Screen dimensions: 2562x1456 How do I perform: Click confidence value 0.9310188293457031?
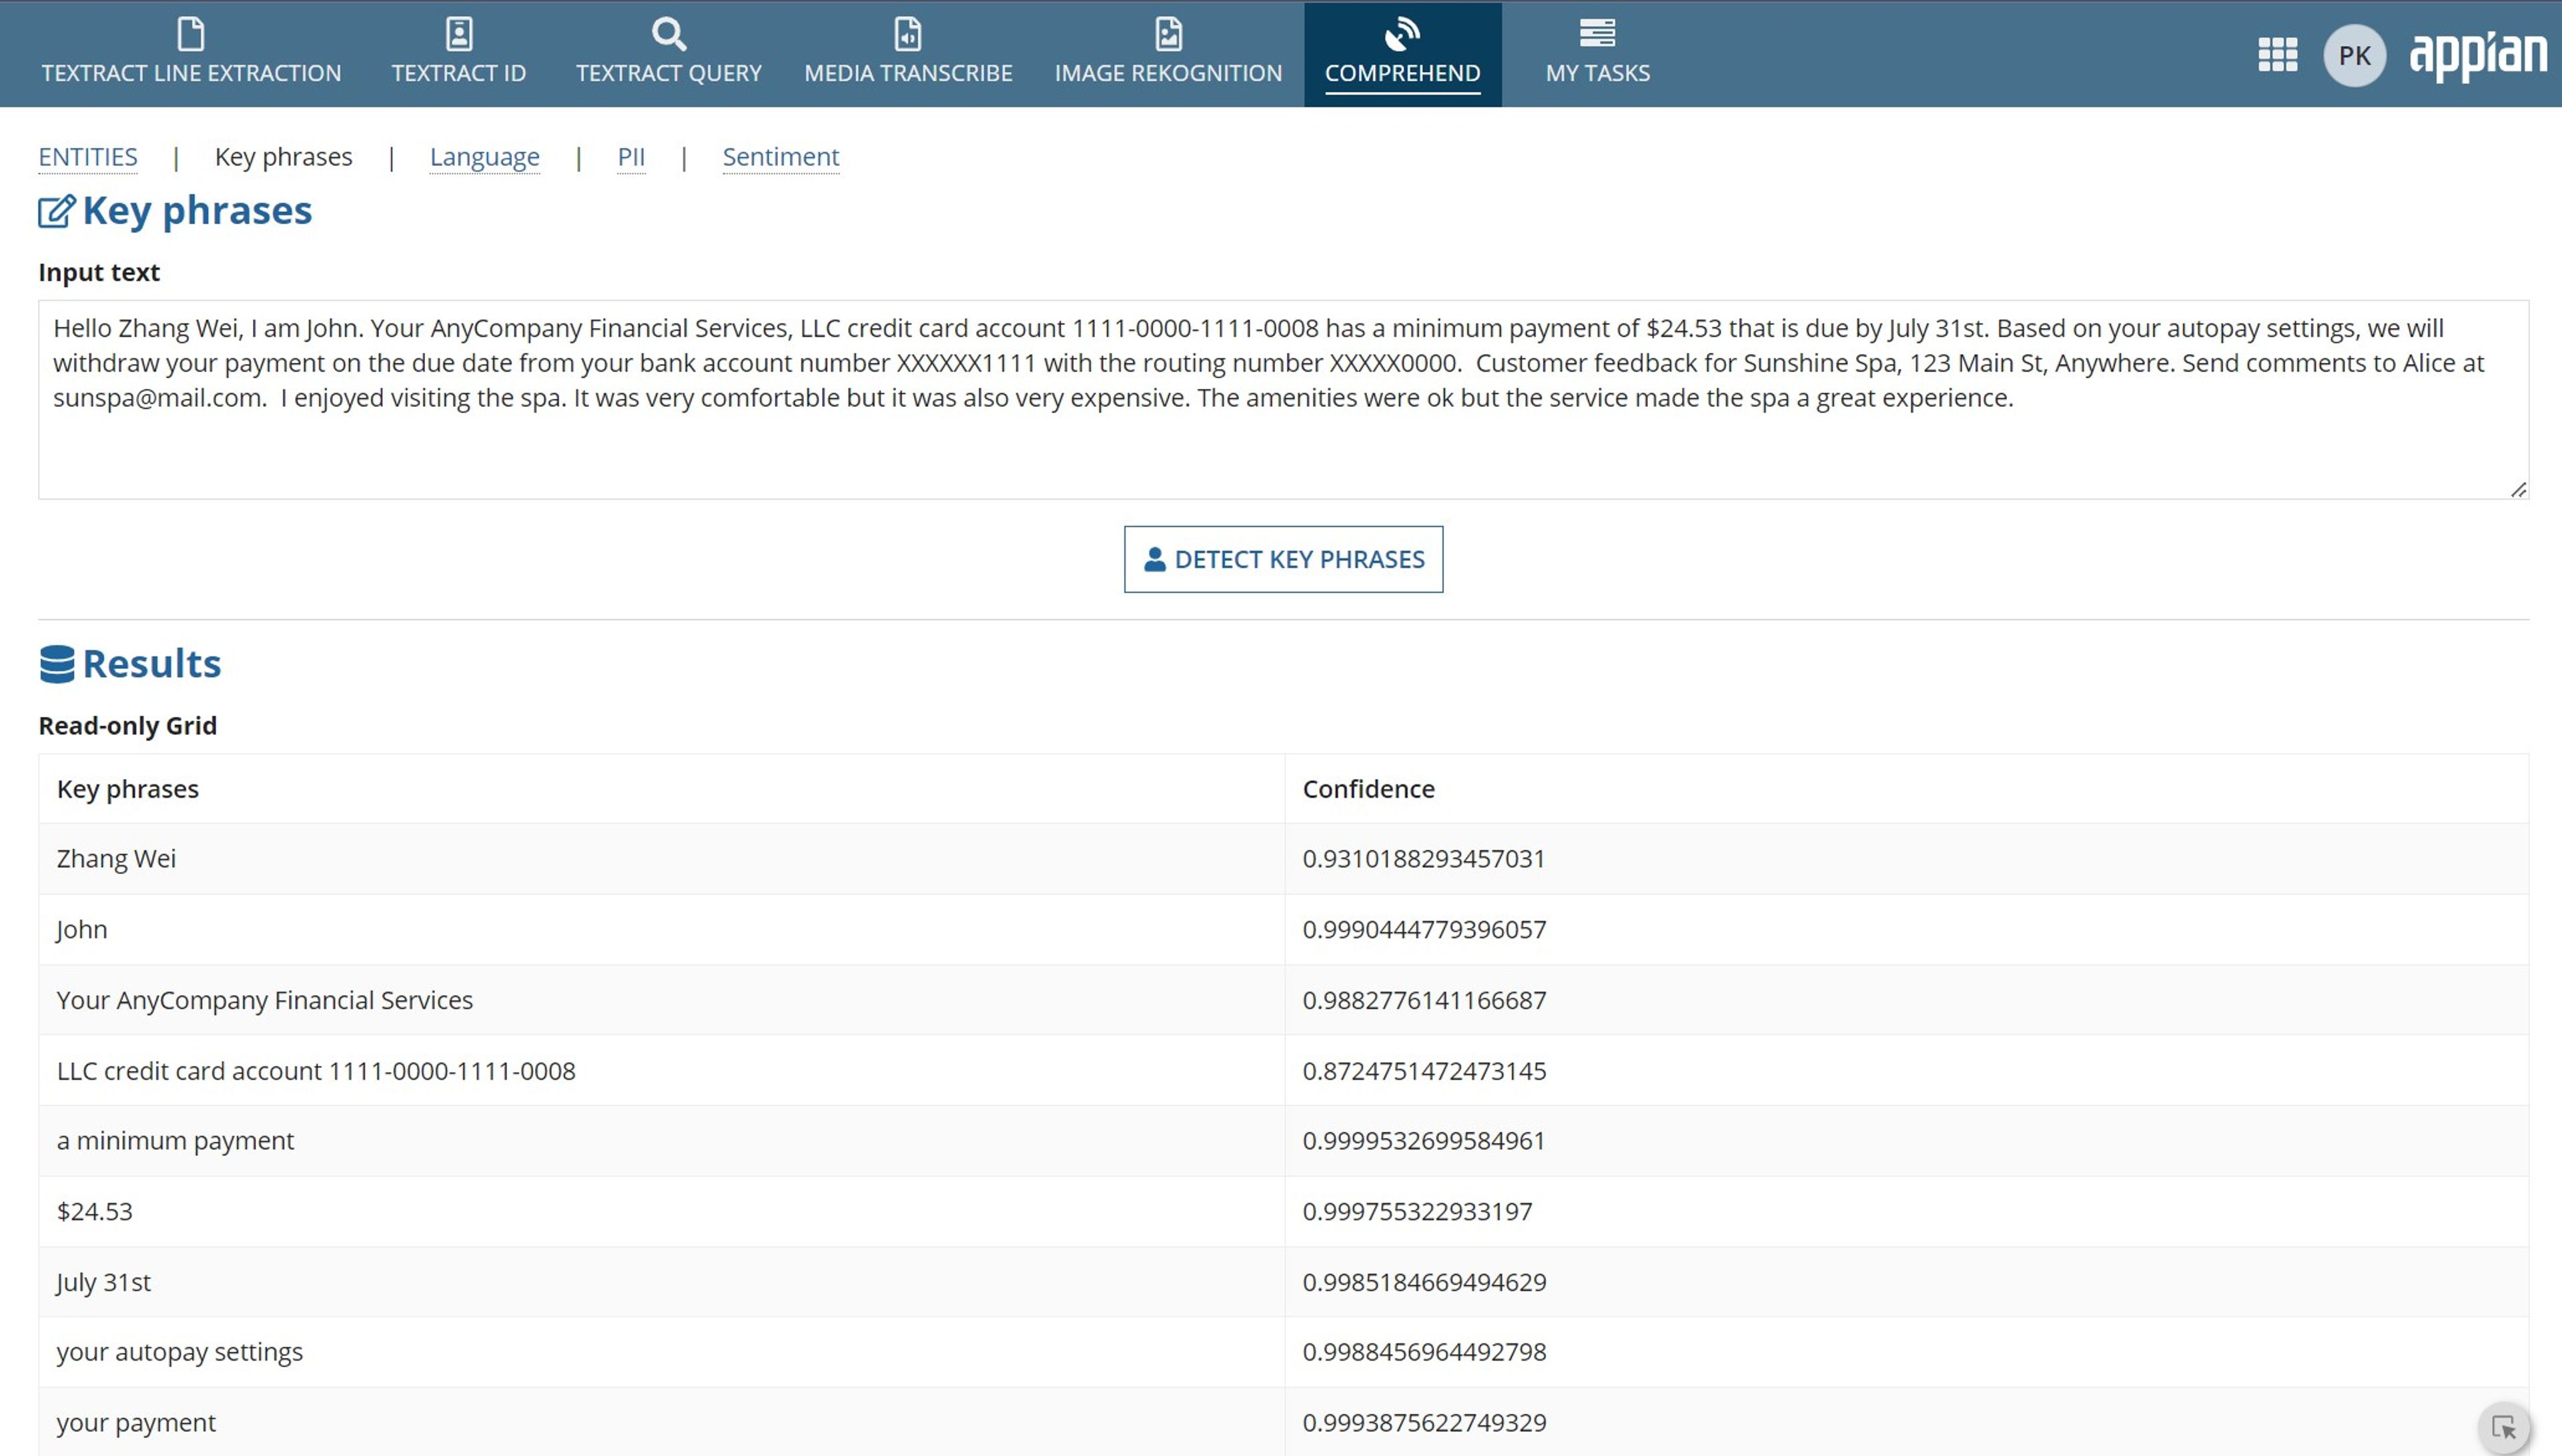point(1424,859)
